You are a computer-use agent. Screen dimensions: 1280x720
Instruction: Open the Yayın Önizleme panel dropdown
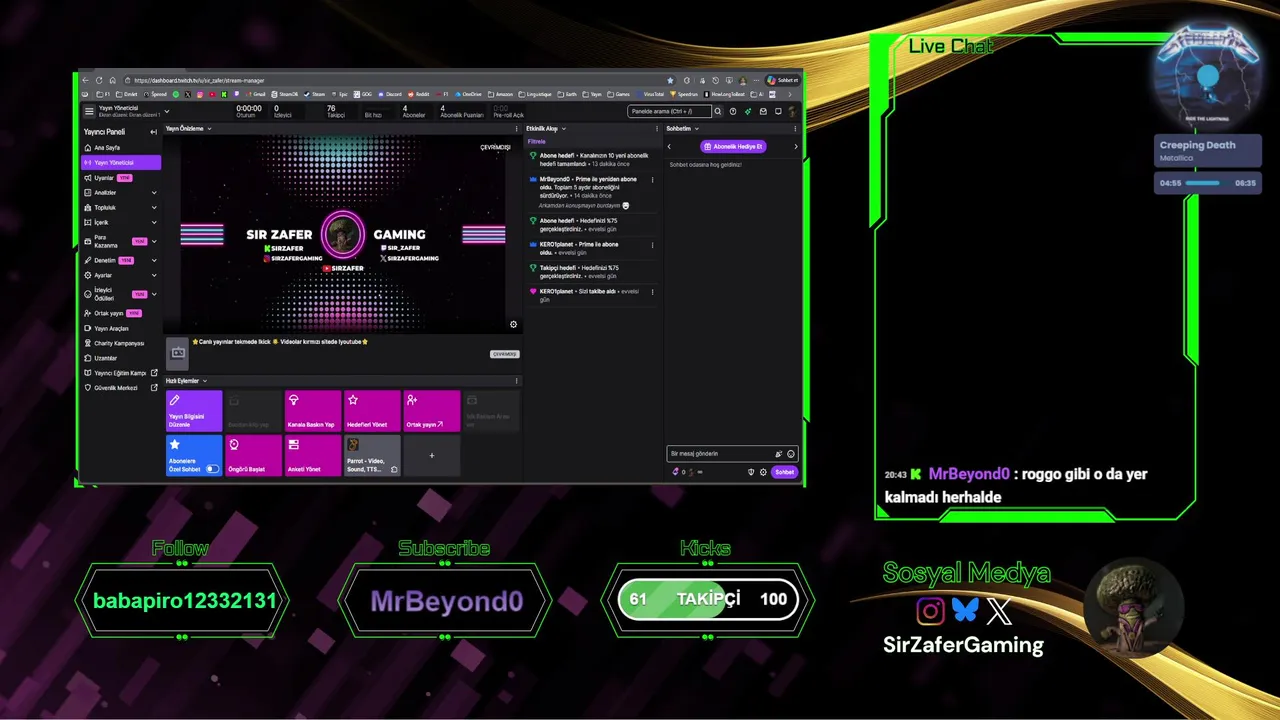coord(209,128)
